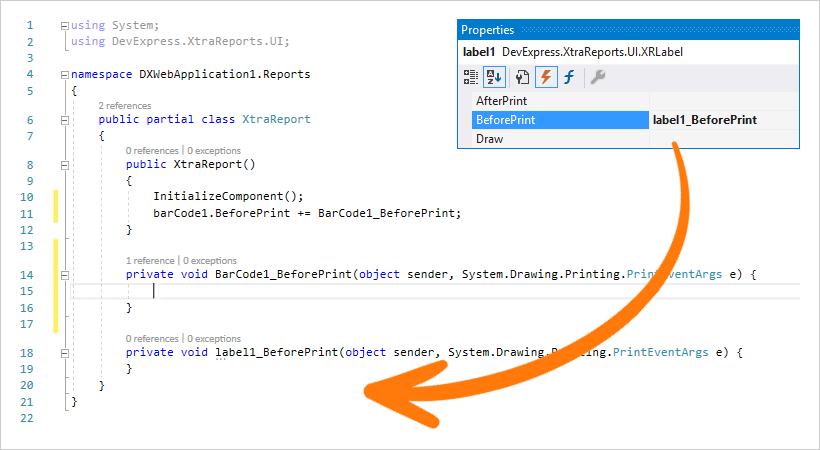Click the wrench icon in Properties toolbar
This screenshot has width=820, height=450.
pos(598,77)
